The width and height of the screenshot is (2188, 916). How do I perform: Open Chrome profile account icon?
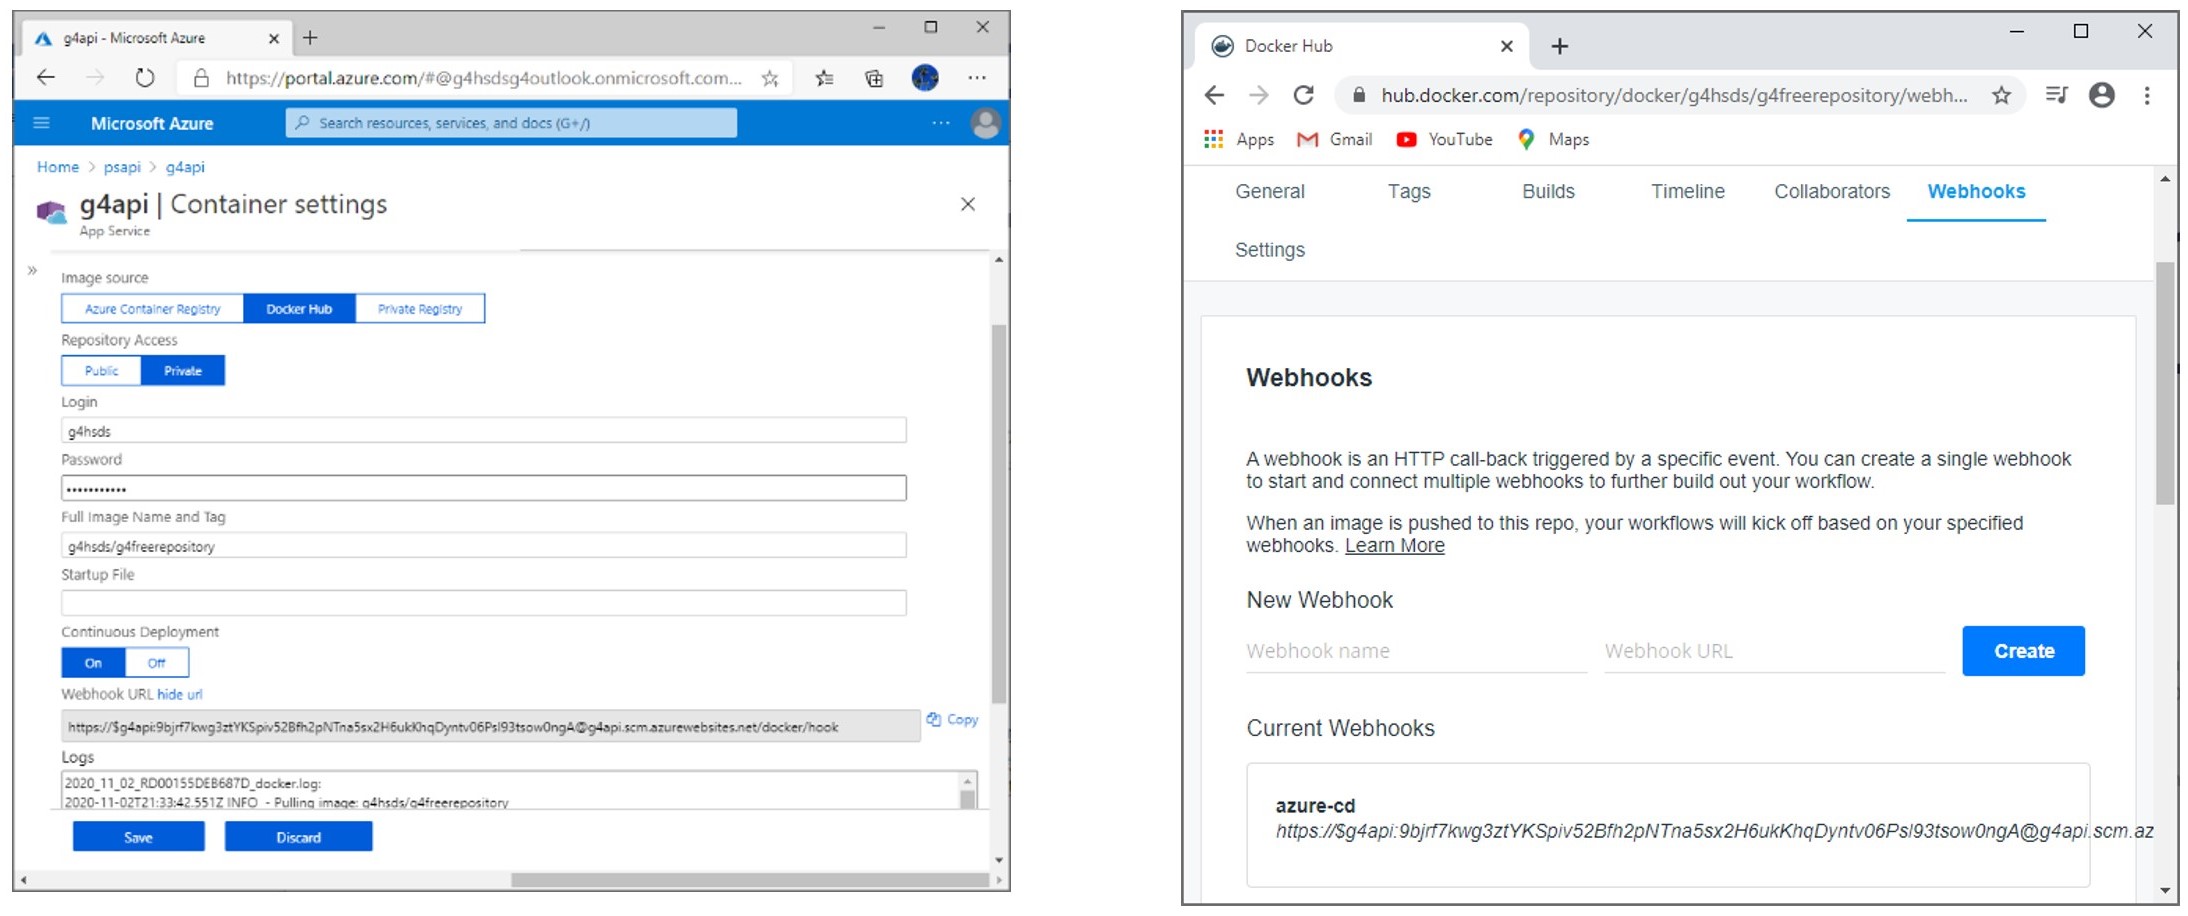(x=2102, y=95)
